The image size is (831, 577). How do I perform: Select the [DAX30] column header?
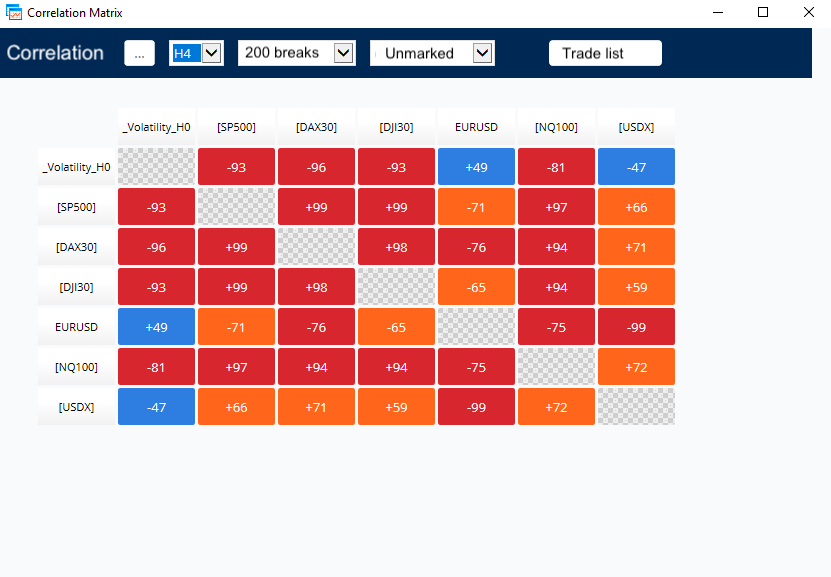(x=316, y=127)
